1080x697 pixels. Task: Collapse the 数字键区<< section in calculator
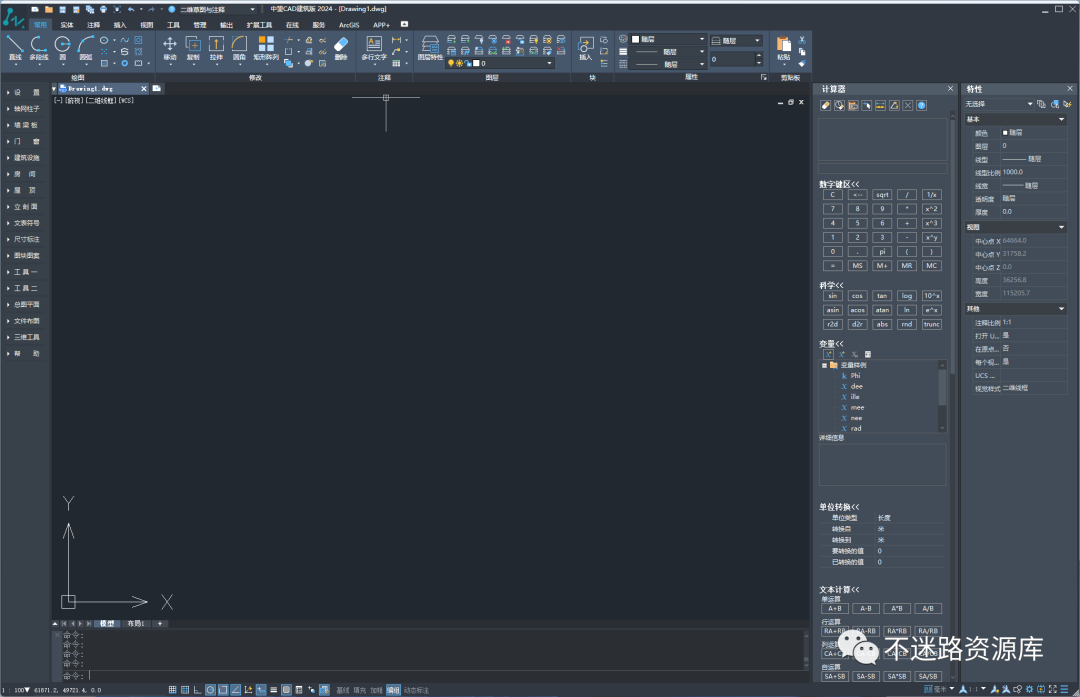tap(839, 184)
